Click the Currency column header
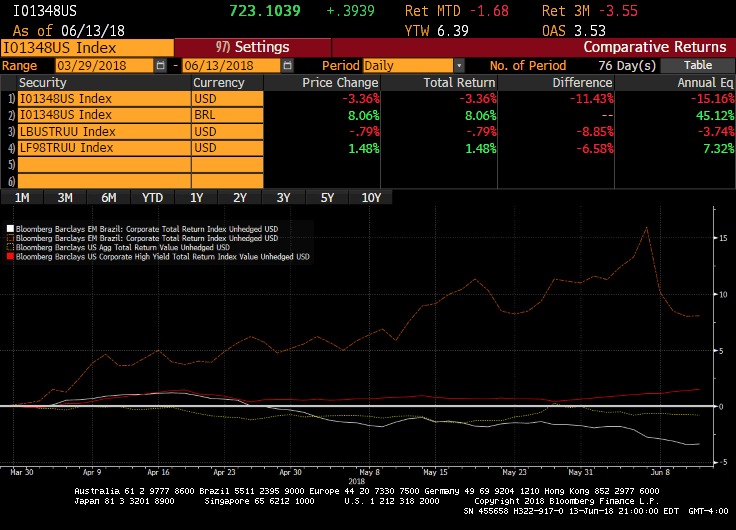The image size is (736, 530). pyautogui.click(x=228, y=83)
